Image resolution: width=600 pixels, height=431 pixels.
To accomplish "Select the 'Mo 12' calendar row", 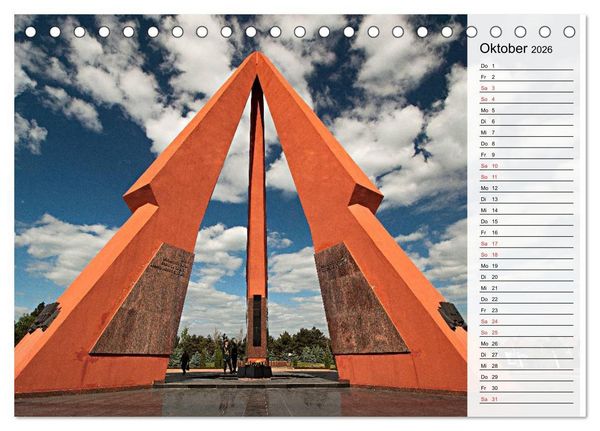I will click(527, 188).
